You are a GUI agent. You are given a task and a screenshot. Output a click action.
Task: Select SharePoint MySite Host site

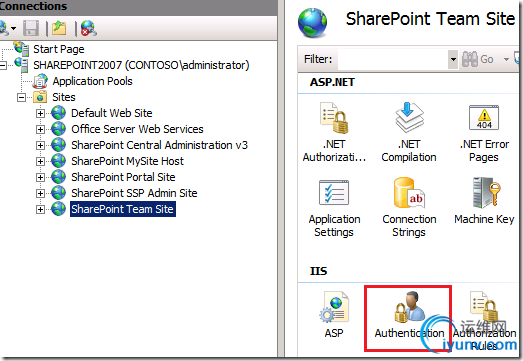(x=127, y=161)
